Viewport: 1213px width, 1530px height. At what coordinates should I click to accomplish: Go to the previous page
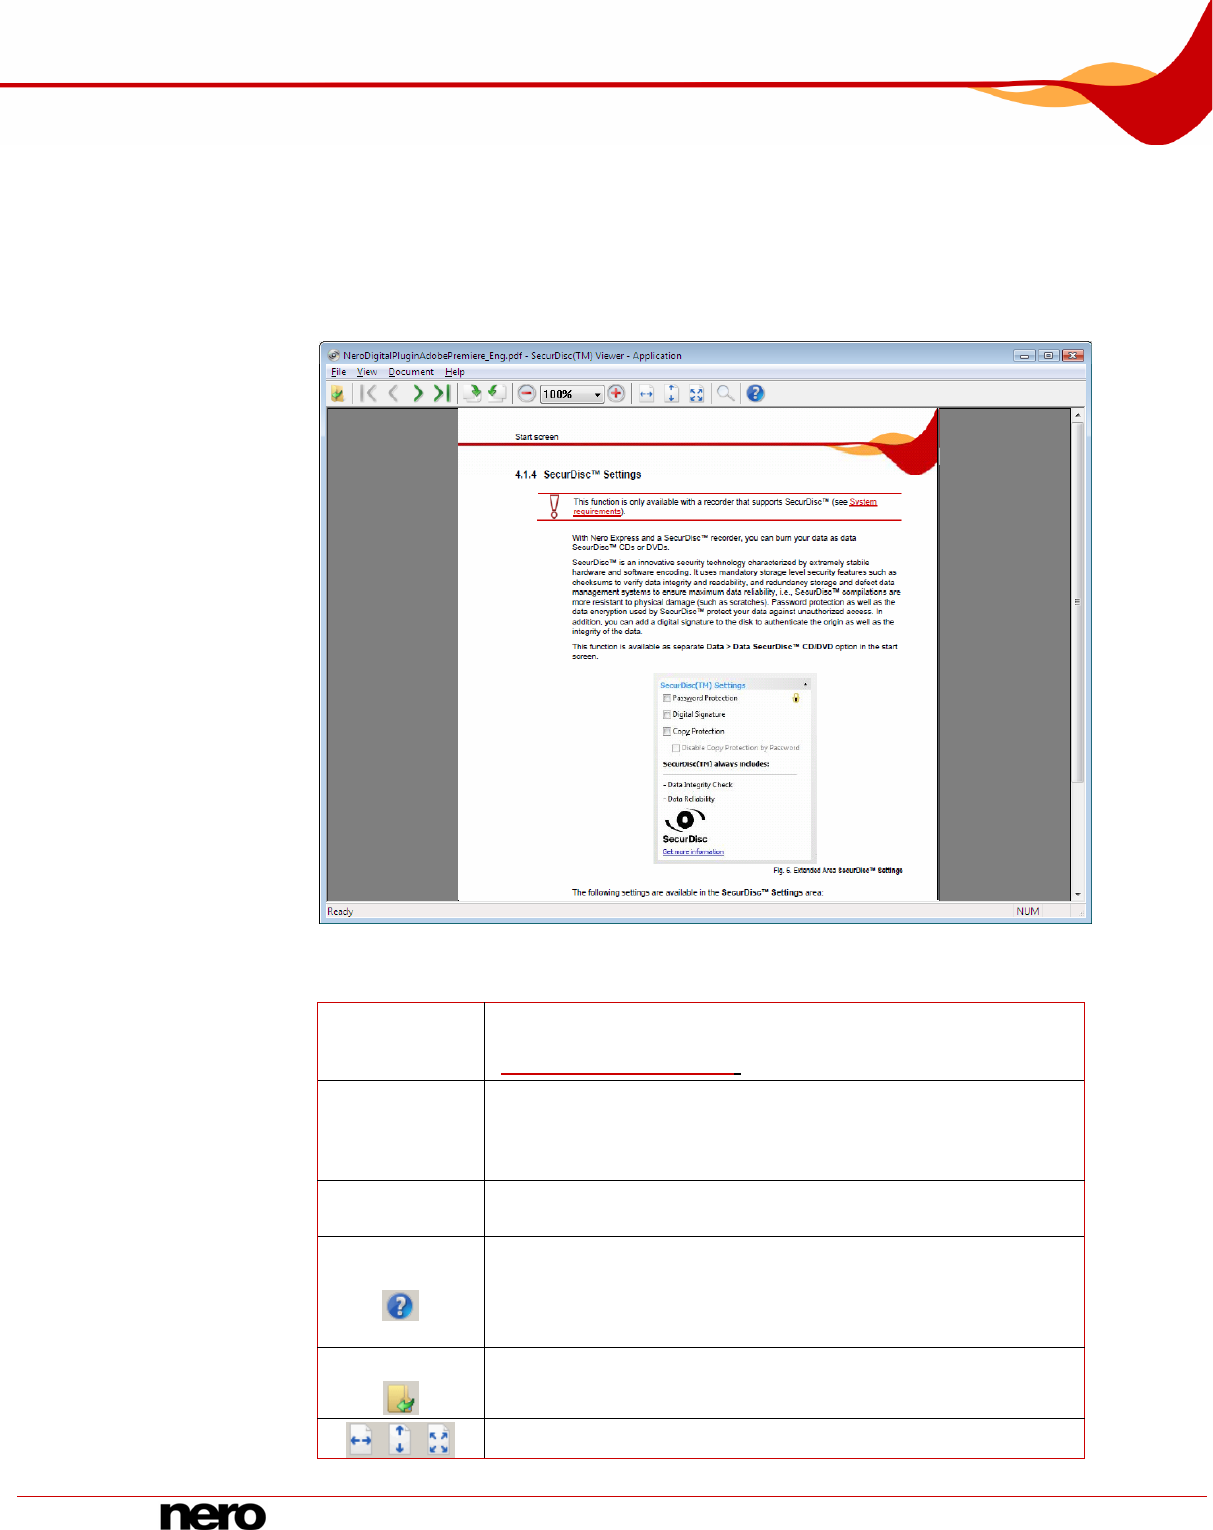[393, 394]
